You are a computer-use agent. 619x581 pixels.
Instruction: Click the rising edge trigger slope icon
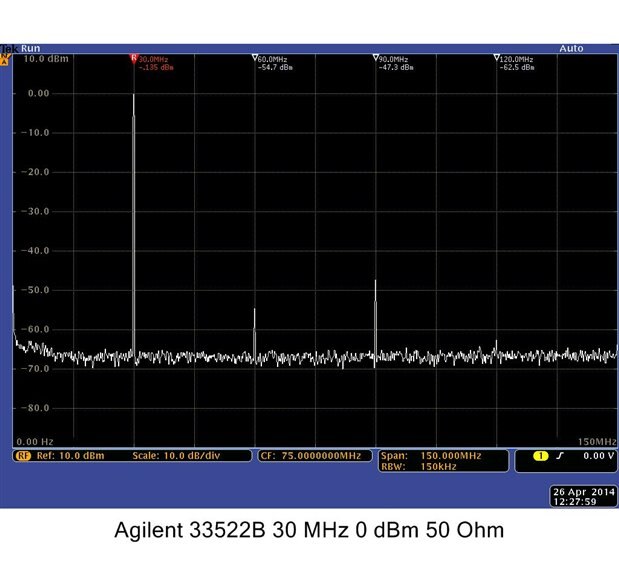559,456
